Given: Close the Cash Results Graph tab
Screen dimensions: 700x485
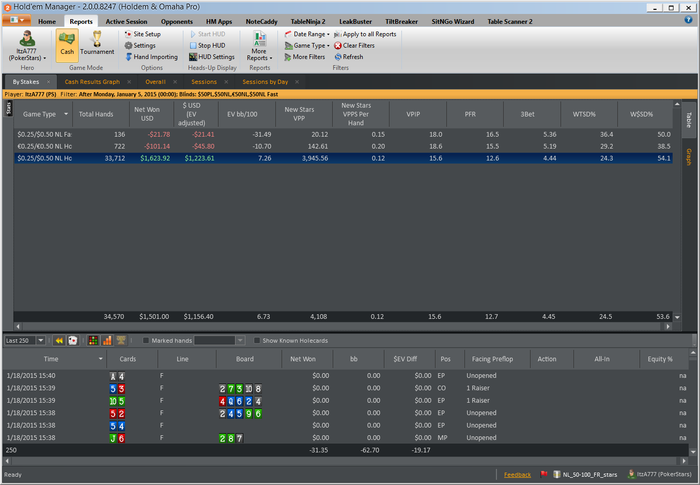Looking at the screenshot, I should 129,82.
